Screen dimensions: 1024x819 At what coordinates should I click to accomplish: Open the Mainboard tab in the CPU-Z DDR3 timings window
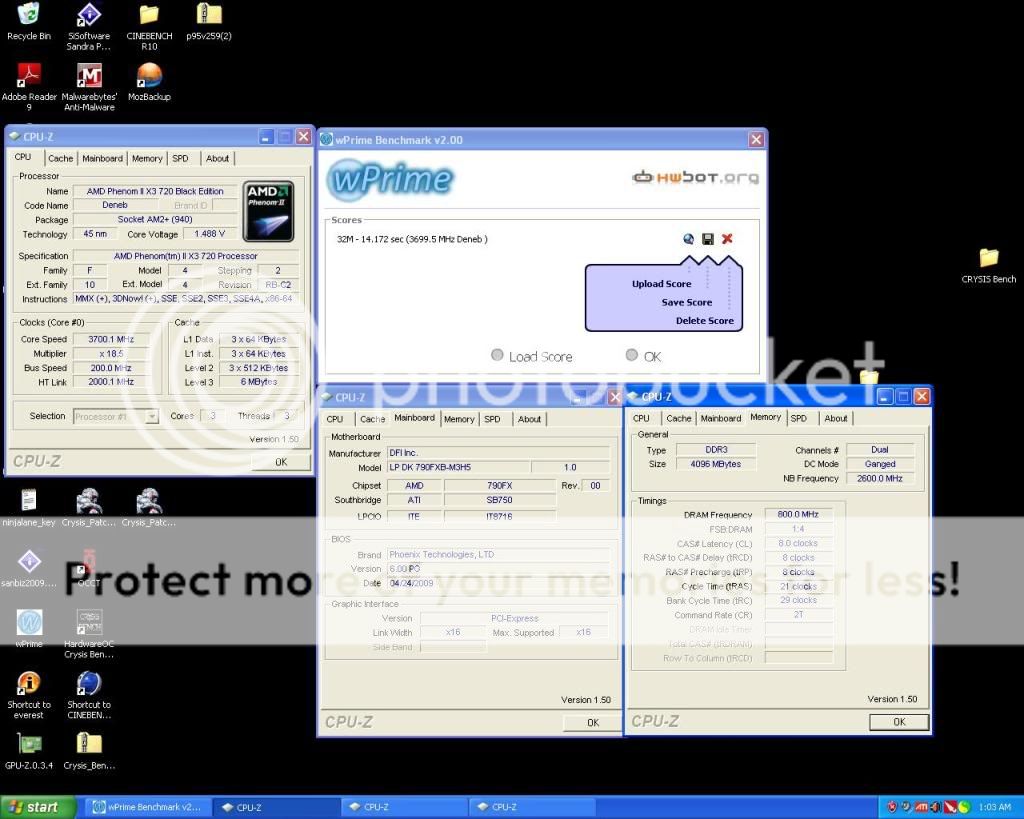point(721,418)
